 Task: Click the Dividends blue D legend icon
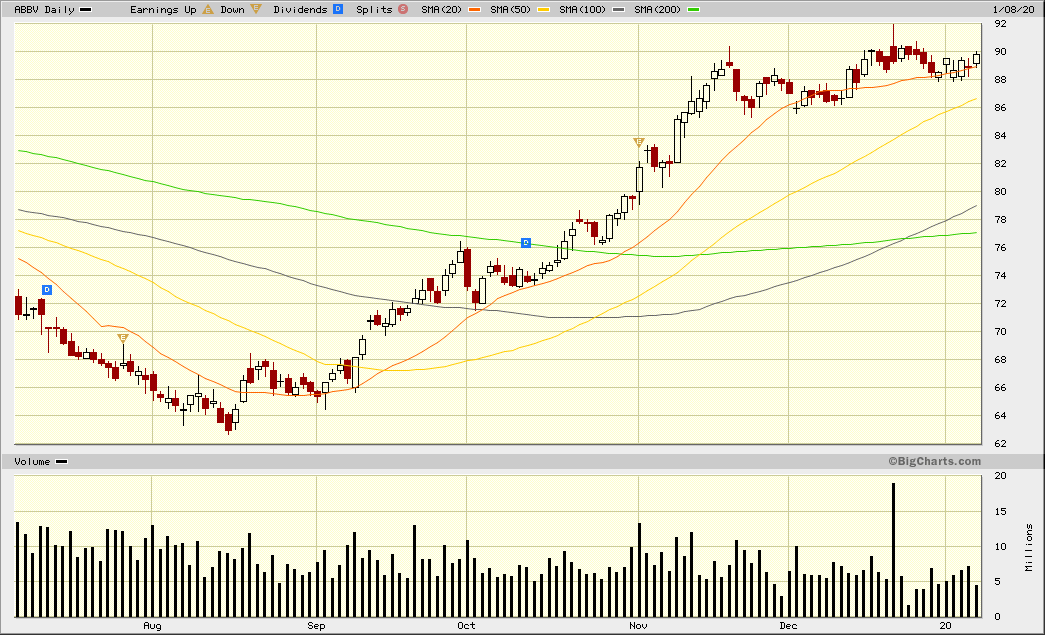pos(338,9)
